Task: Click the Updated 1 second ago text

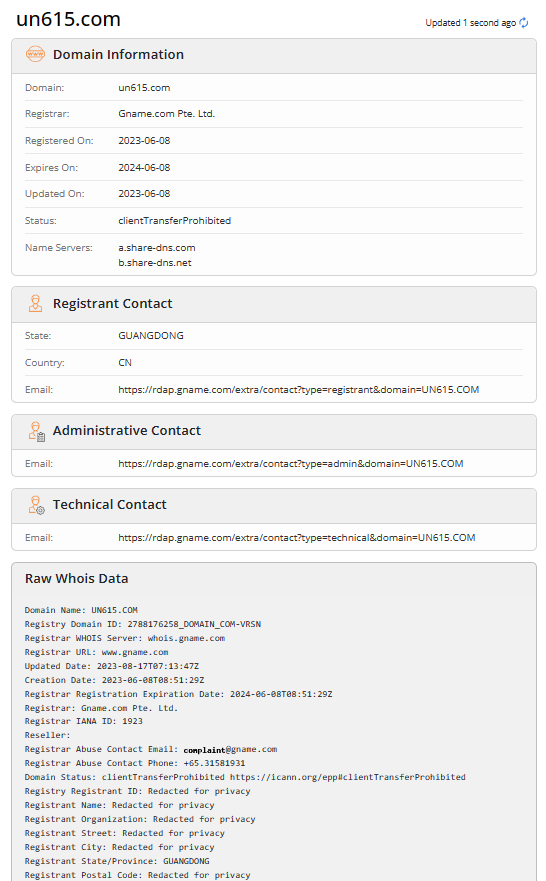Action: tap(470, 22)
